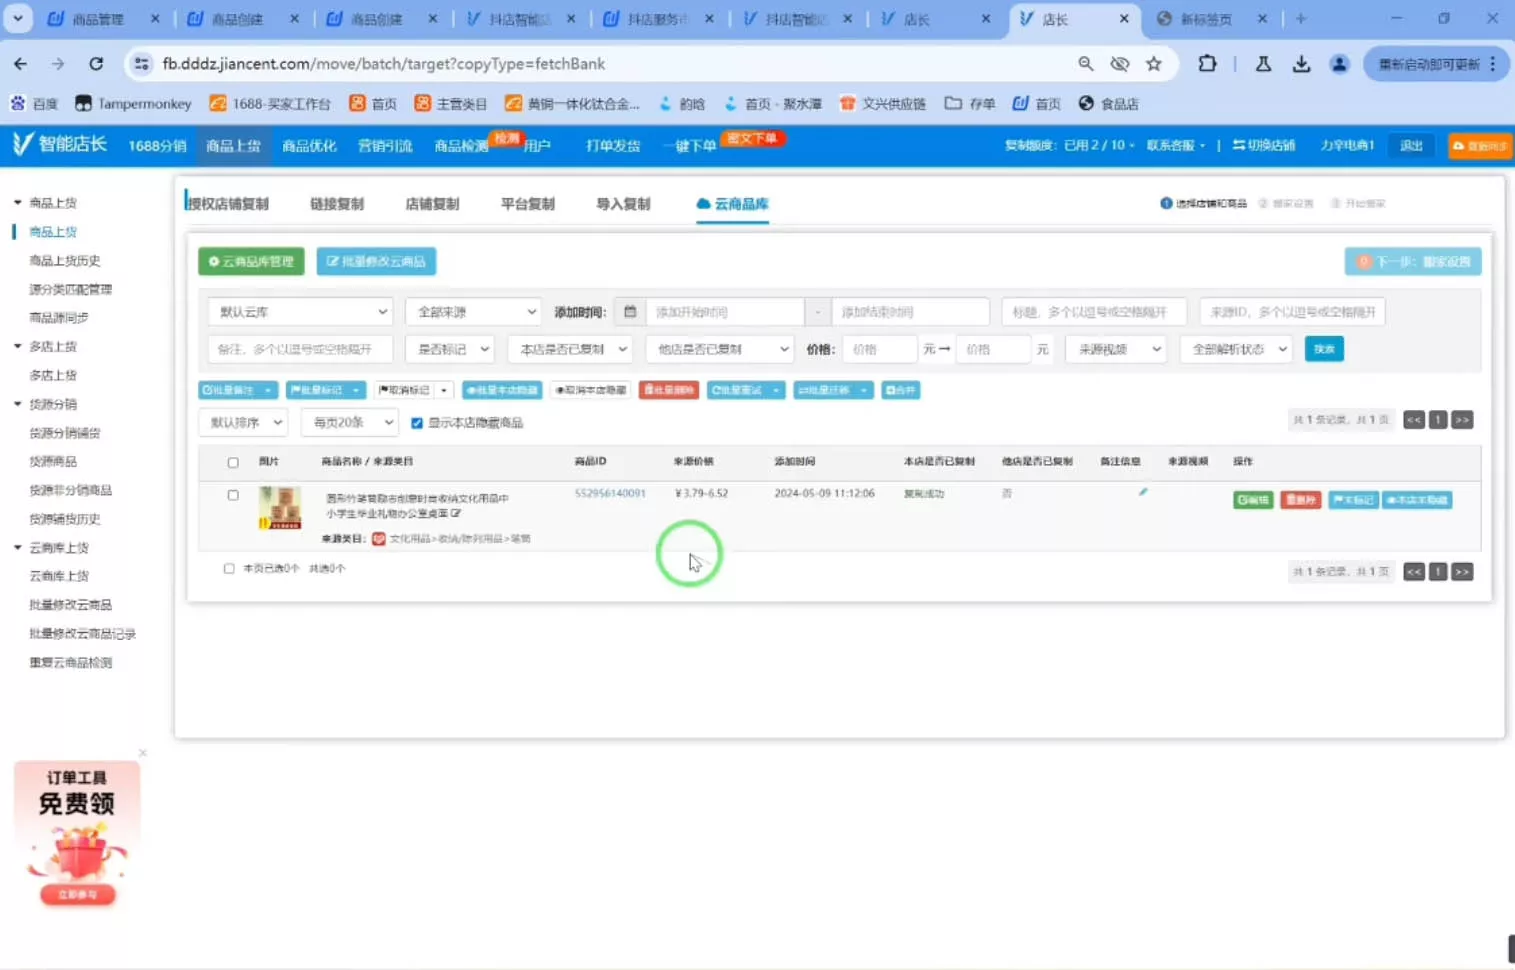Check the product row checkbox
1515x970 pixels.
(233, 494)
